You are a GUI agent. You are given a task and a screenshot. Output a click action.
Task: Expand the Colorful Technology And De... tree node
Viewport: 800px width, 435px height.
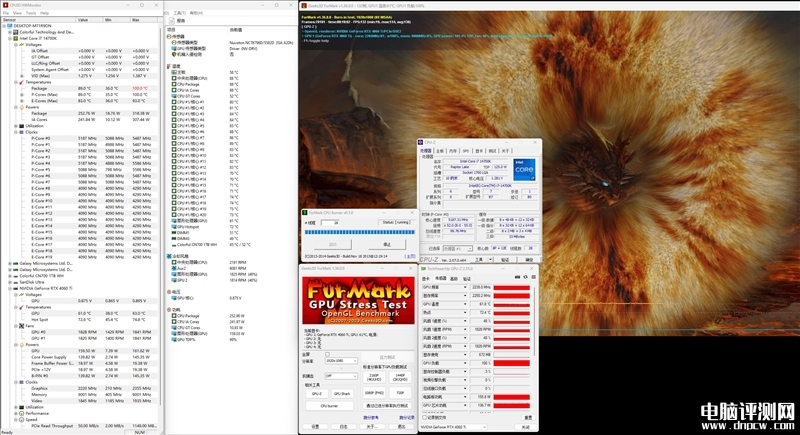click(10, 32)
